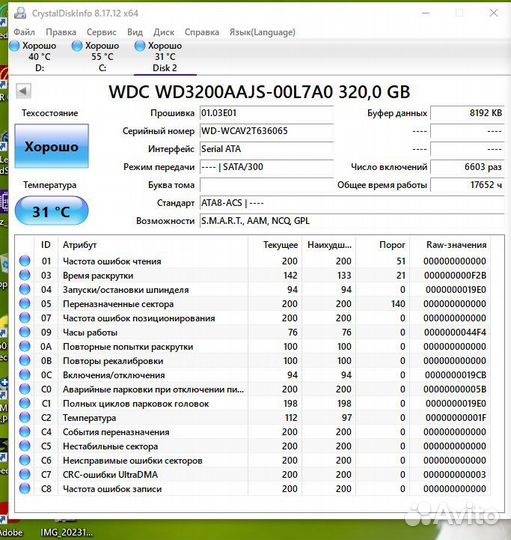Click the status orb for attribute 01
Screen dimensions: 511x540
tap(25, 261)
